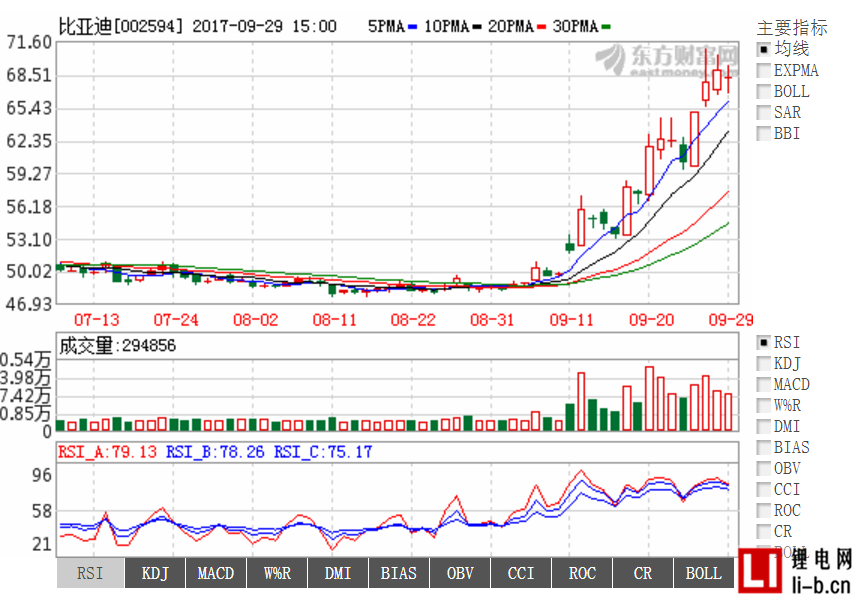854x595 pixels.
Task: Enable the KDJ checkbox in side list
Action: (x=764, y=363)
